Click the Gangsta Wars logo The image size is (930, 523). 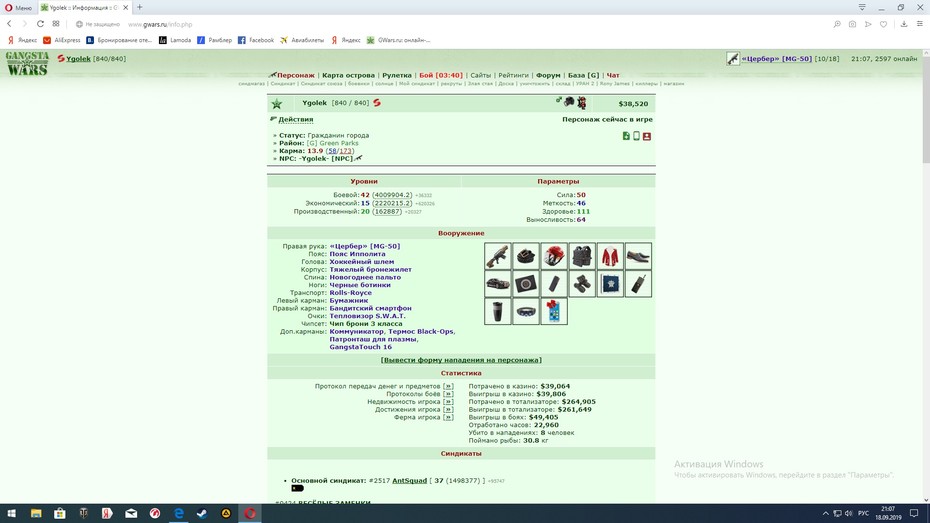tap(27, 63)
